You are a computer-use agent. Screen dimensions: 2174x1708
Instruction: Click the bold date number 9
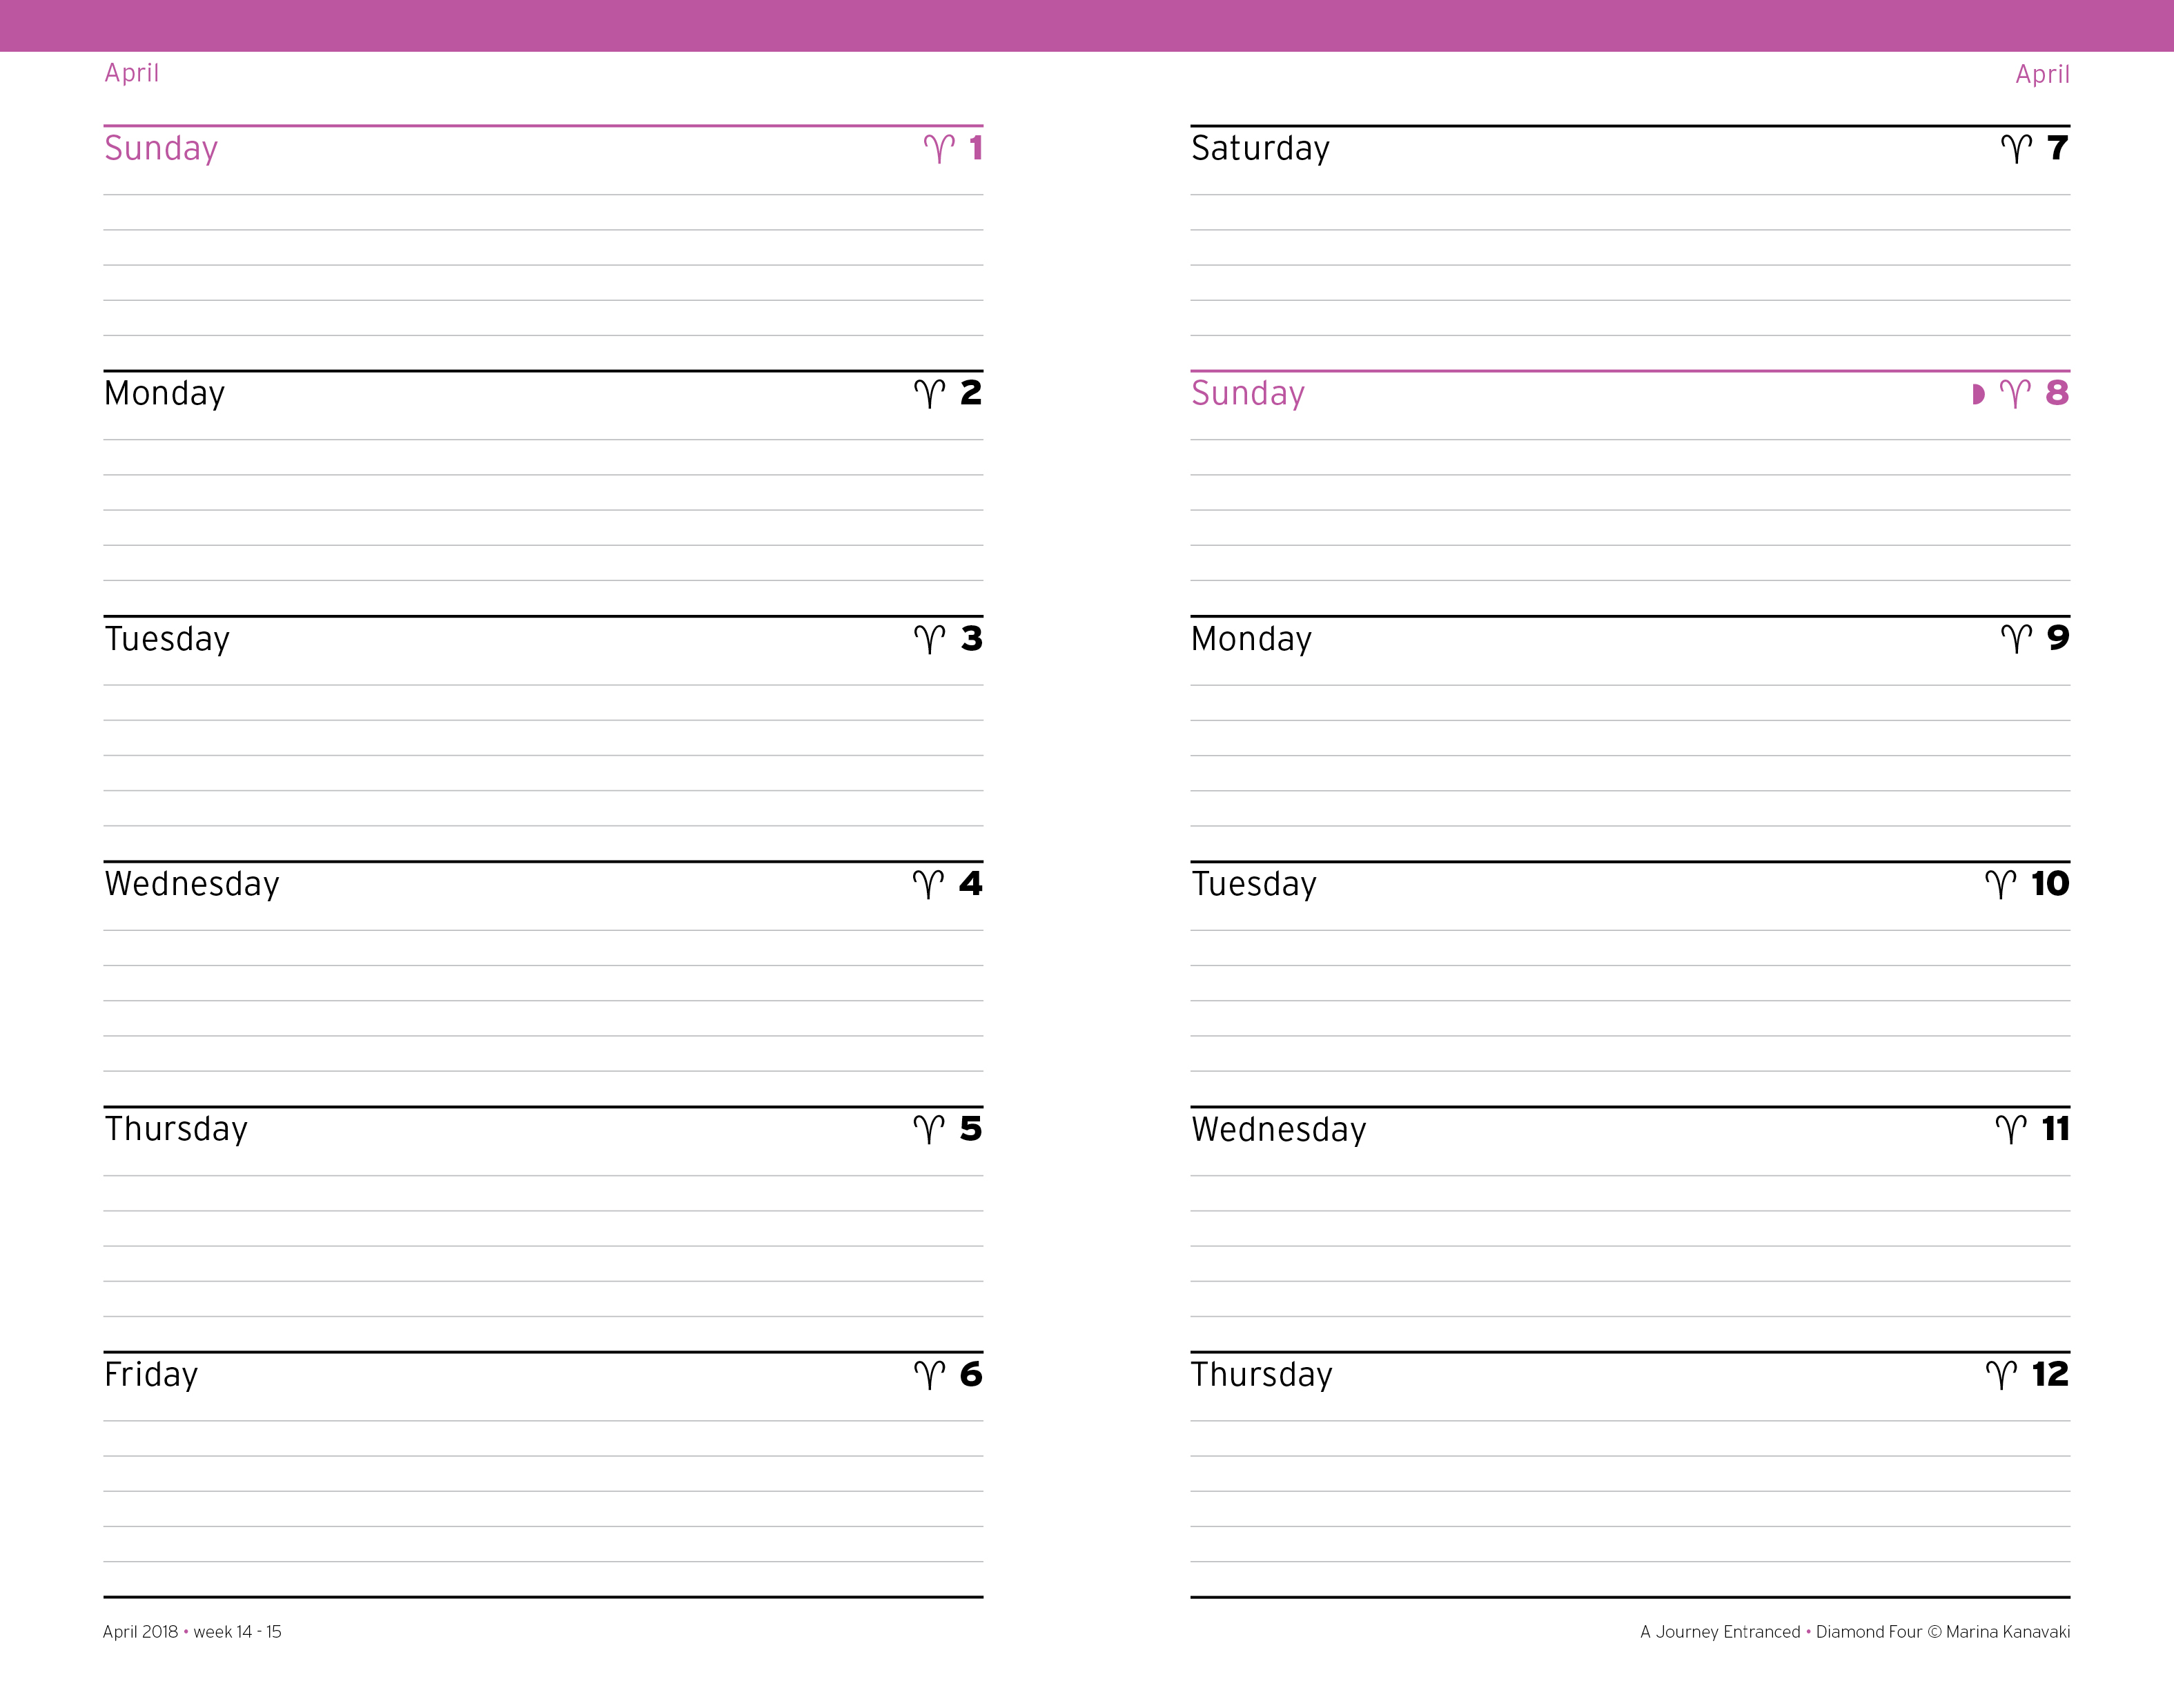point(2057,638)
